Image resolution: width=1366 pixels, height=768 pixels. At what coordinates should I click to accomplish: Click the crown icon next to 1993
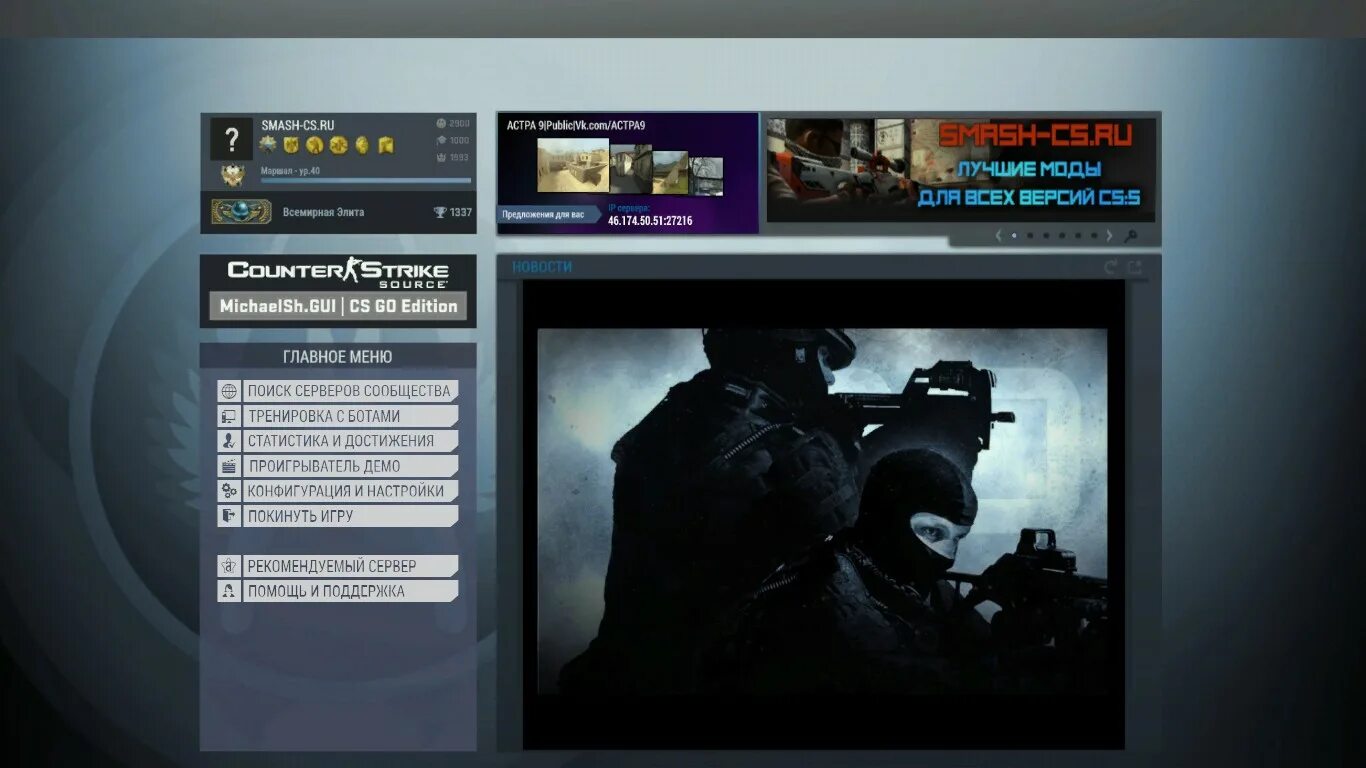(x=441, y=157)
